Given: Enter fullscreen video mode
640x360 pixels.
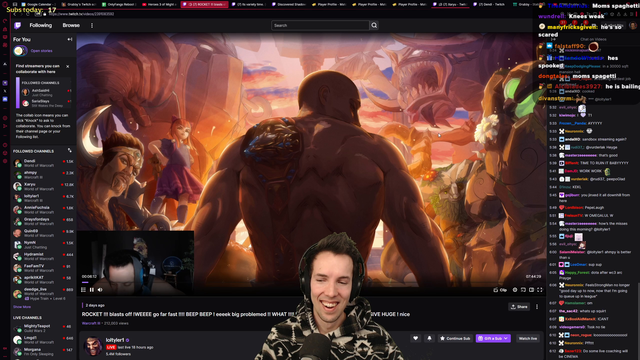Looking at the screenshot, I should point(540,290).
